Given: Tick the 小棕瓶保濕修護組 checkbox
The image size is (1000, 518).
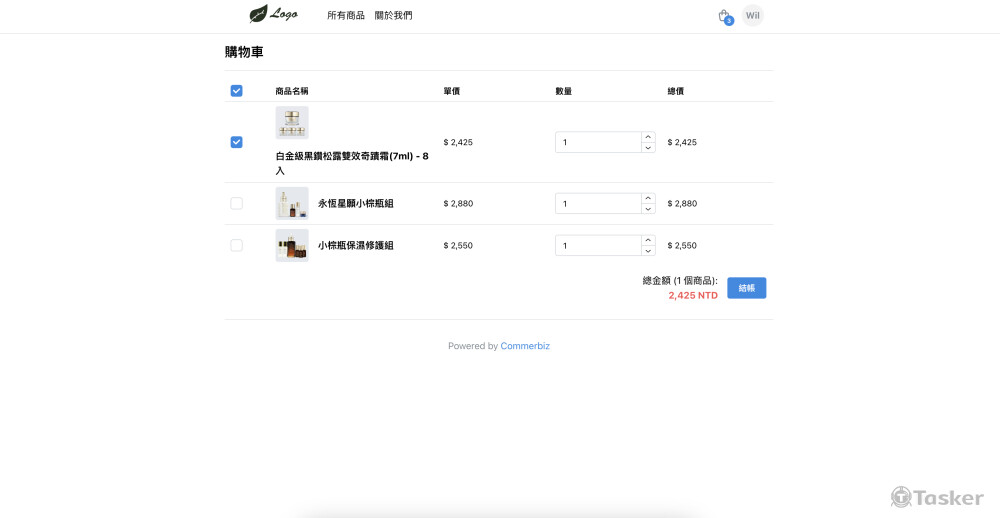Looking at the screenshot, I should 236,245.
